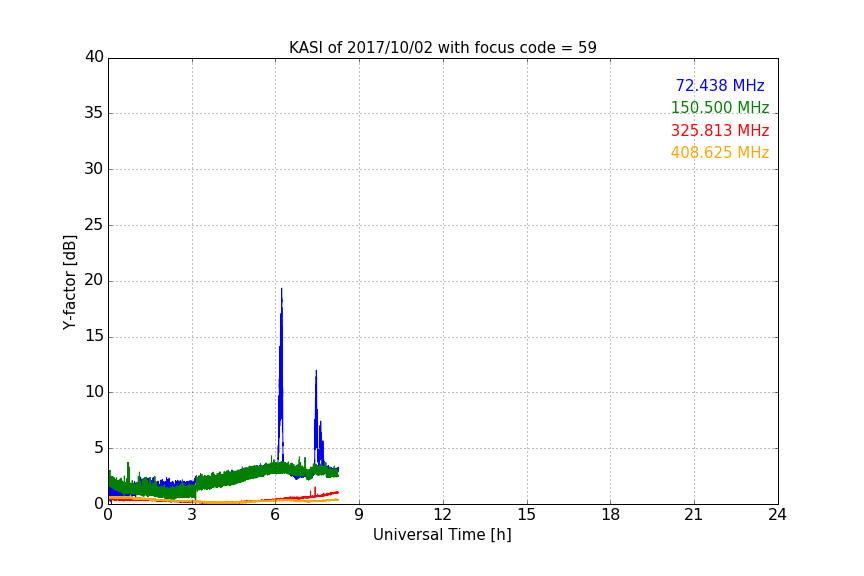Click the plot title 'KASI of 2017/10/02 with focus code = 59'

coord(442,48)
